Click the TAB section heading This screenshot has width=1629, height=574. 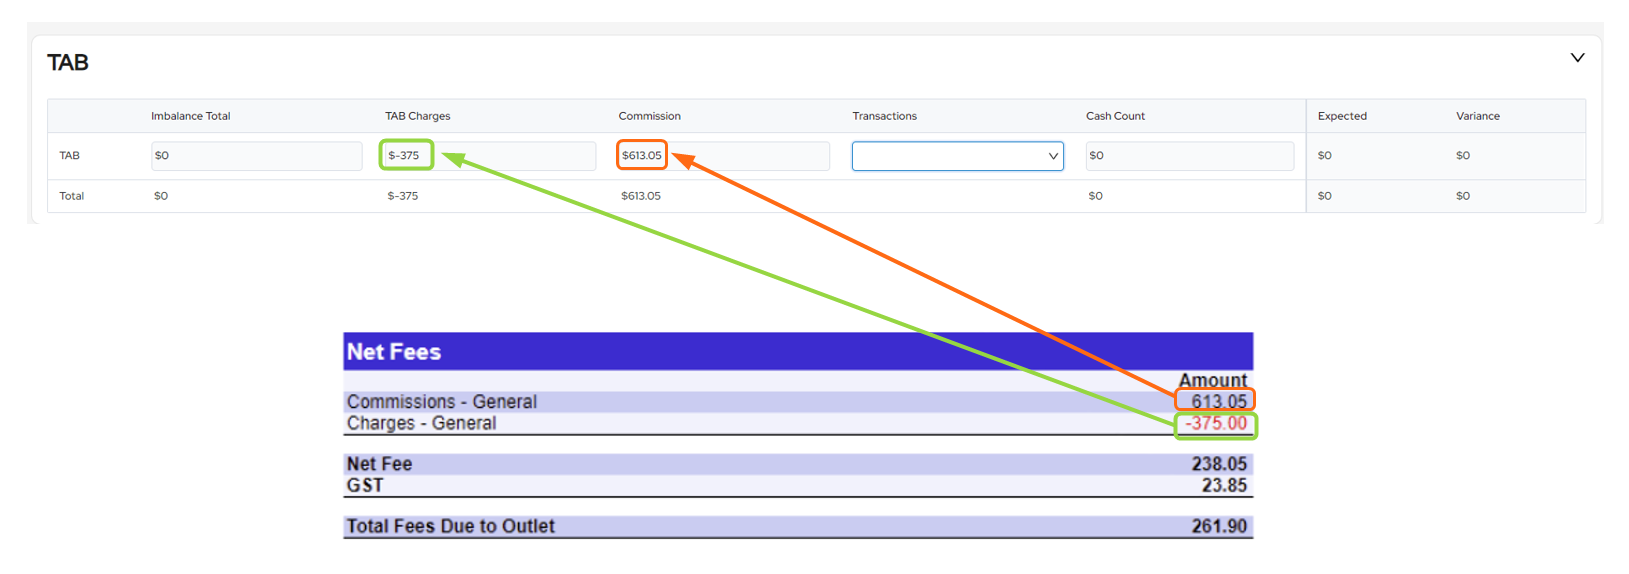68,63
